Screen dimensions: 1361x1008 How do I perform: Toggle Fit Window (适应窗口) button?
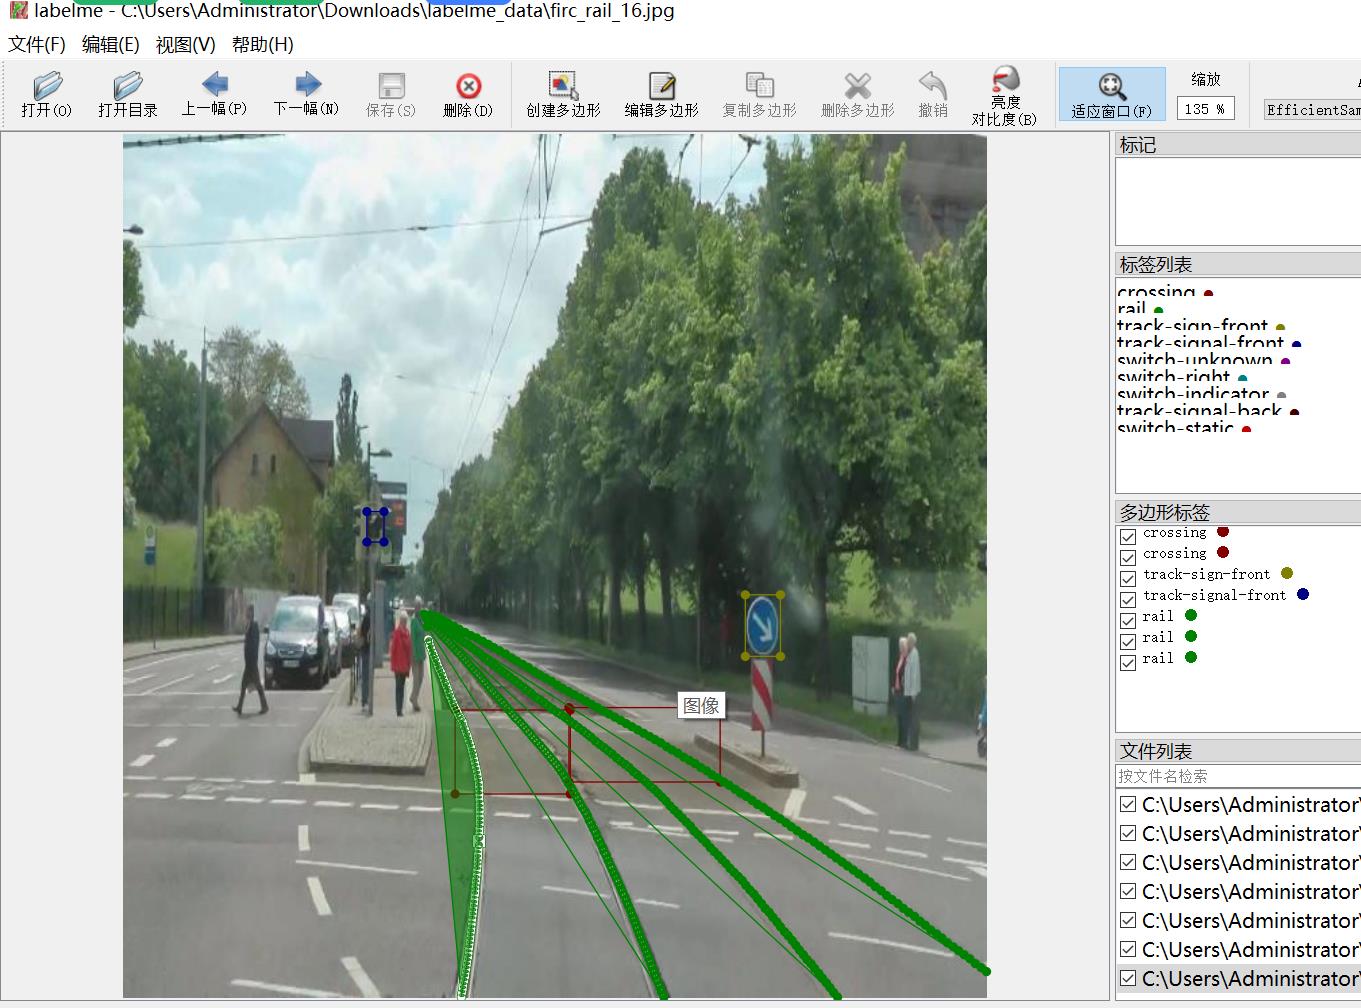pyautogui.click(x=1111, y=95)
